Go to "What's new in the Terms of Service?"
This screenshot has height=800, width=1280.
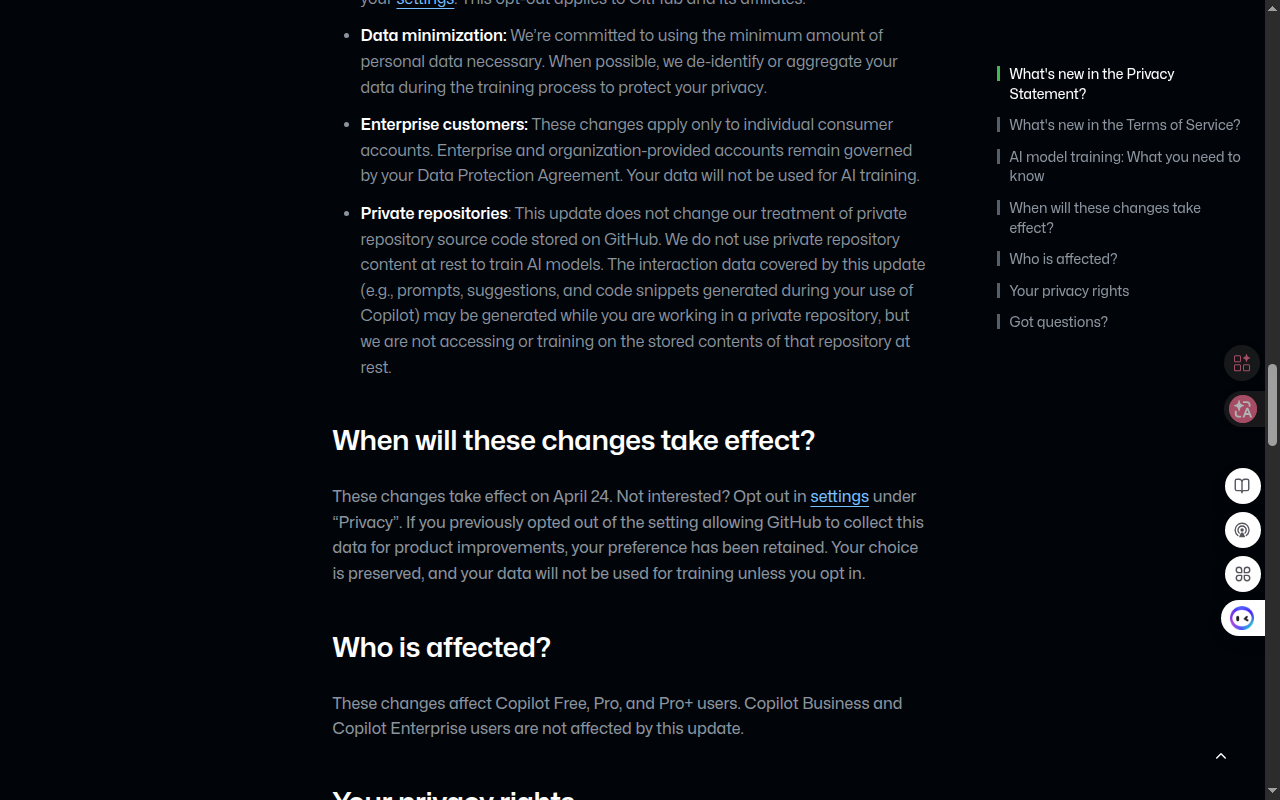coord(1124,125)
